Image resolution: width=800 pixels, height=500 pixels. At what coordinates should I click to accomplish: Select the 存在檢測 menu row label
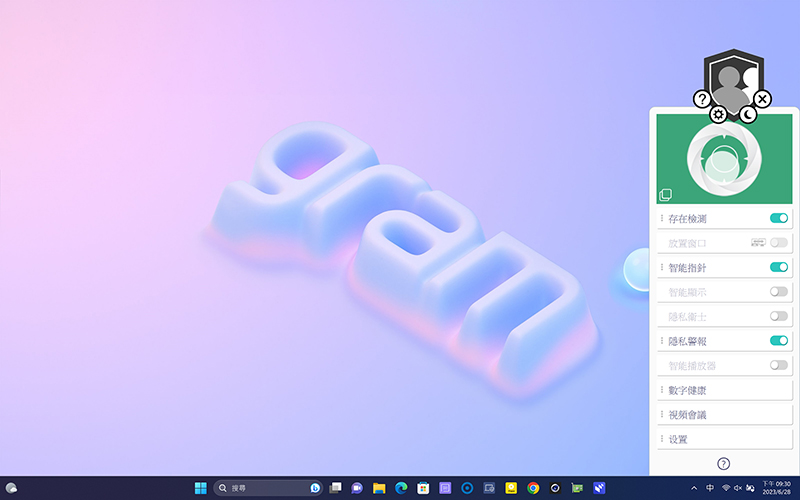(688, 218)
